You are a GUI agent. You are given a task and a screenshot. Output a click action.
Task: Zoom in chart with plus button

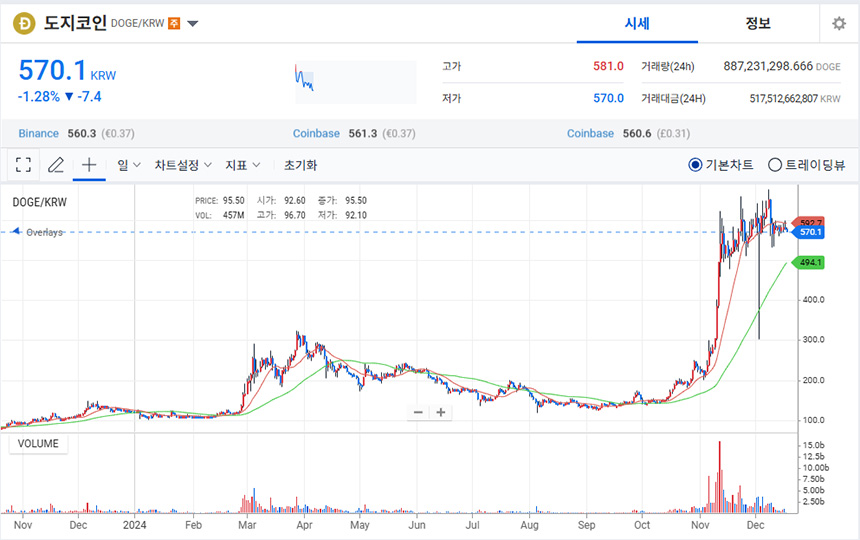440,412
